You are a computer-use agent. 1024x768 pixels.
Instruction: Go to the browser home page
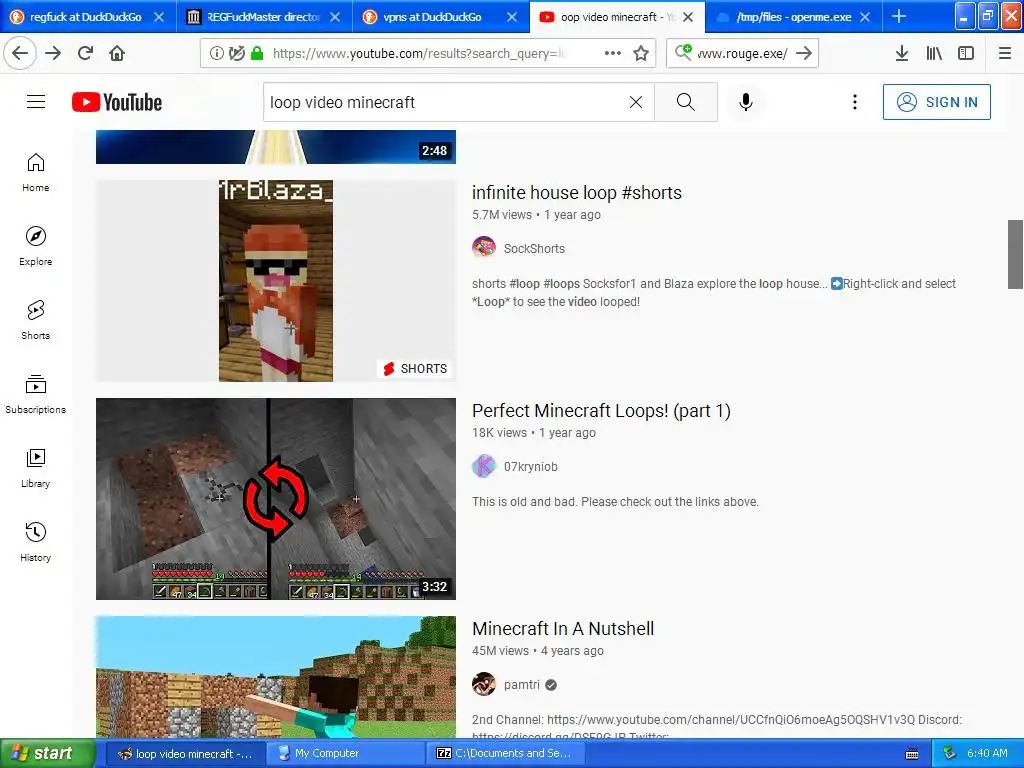(117, 53)
